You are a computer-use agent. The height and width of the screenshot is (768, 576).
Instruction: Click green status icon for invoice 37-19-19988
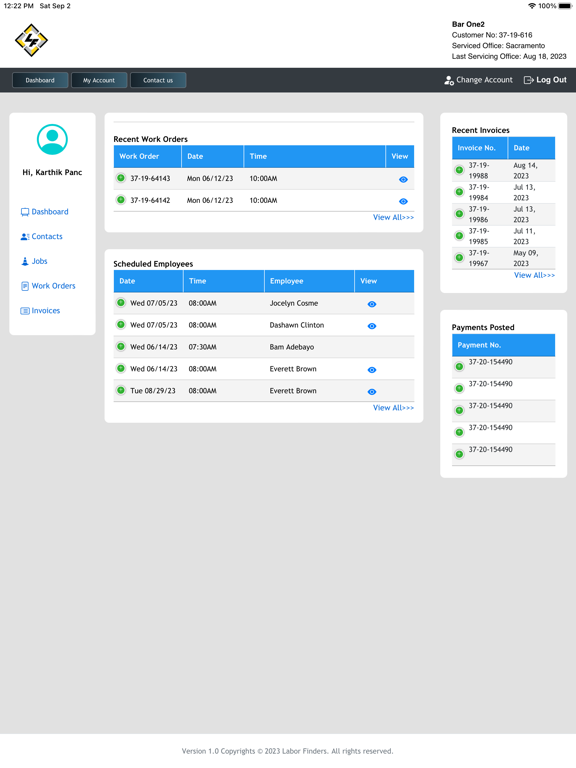pos(459,170)
